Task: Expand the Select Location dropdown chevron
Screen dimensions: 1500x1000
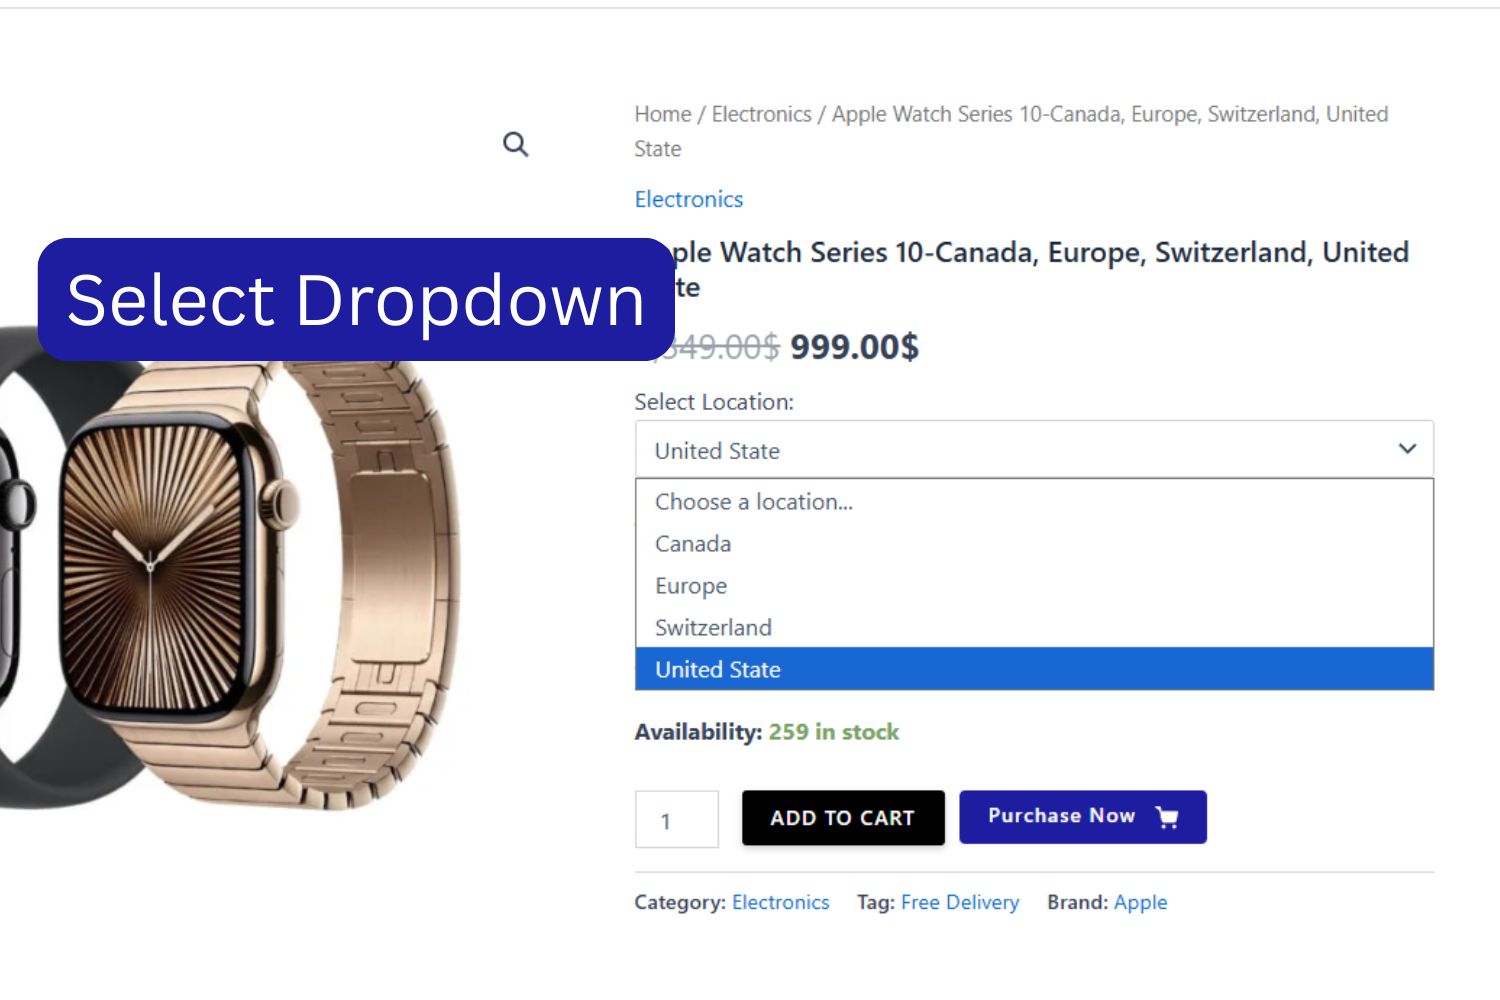Action: (x=1407, y=449)
